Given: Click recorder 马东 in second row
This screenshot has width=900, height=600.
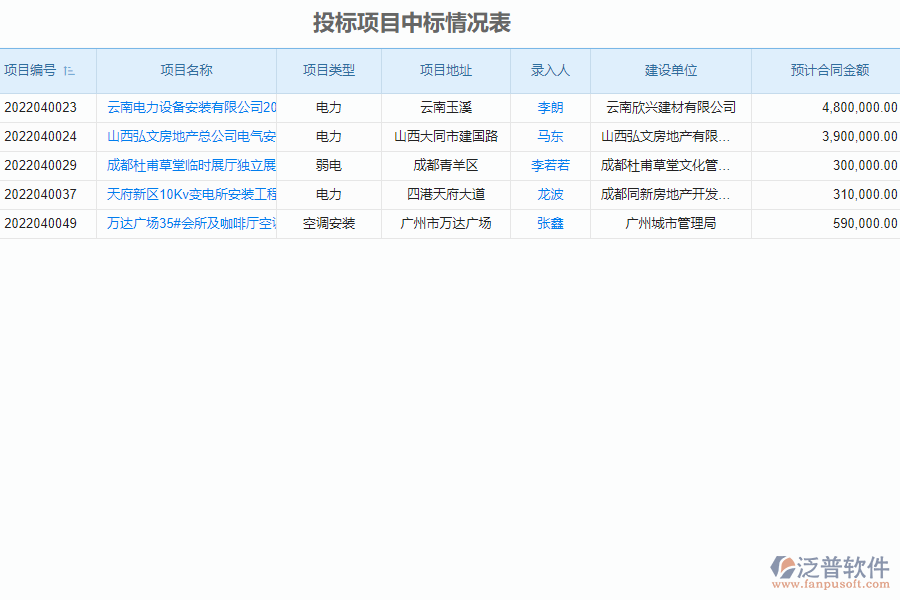Looking at the screenshot, I should [x=549, y=136].
